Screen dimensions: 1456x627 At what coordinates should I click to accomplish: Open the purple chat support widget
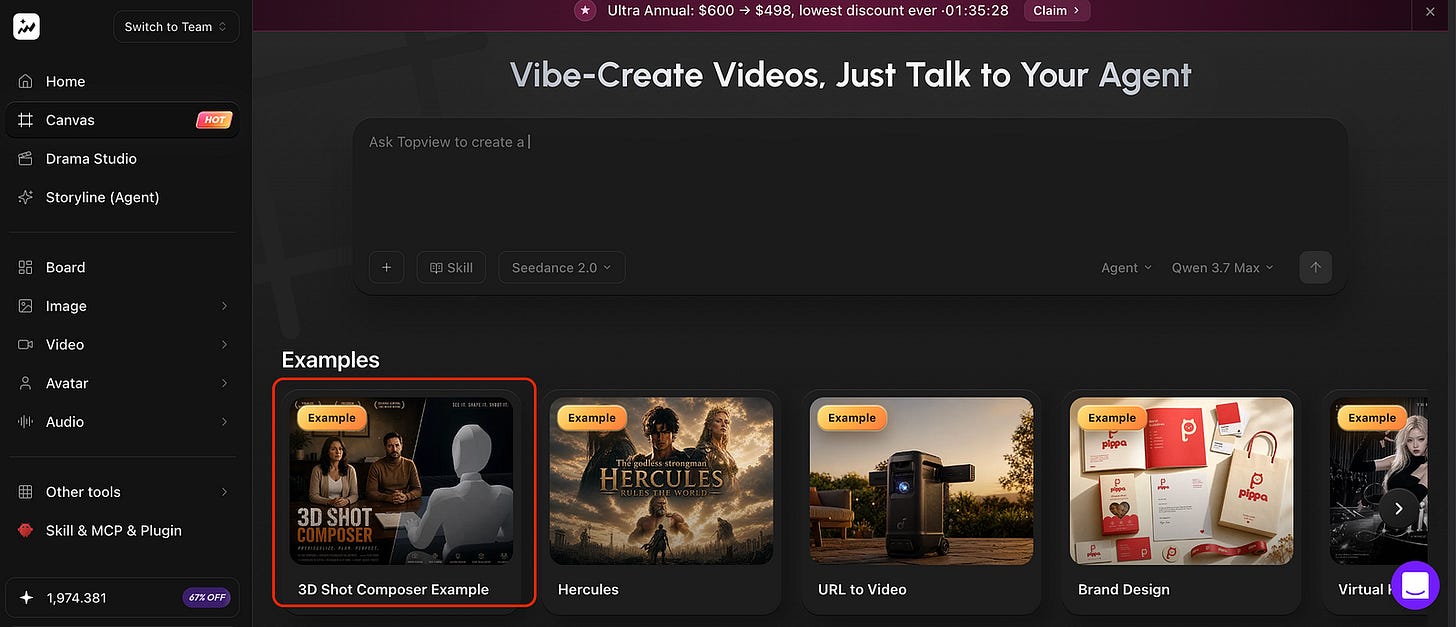click(x=1415, y=585)
